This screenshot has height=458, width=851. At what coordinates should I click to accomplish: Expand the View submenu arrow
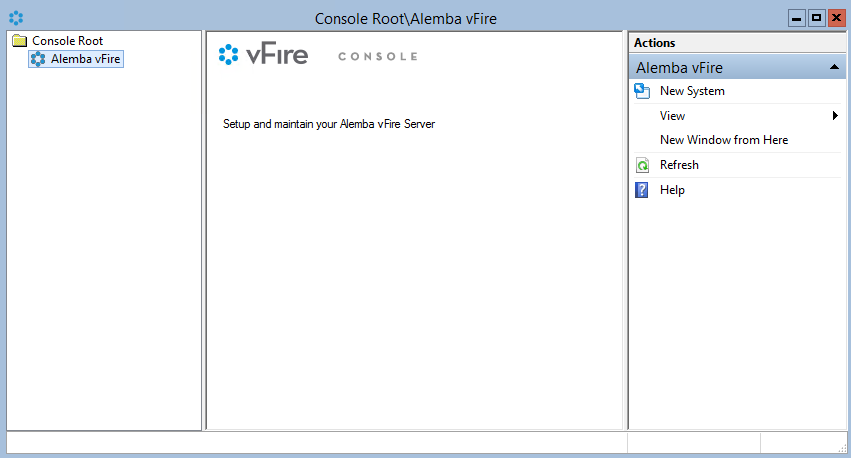tap(835, 116)
